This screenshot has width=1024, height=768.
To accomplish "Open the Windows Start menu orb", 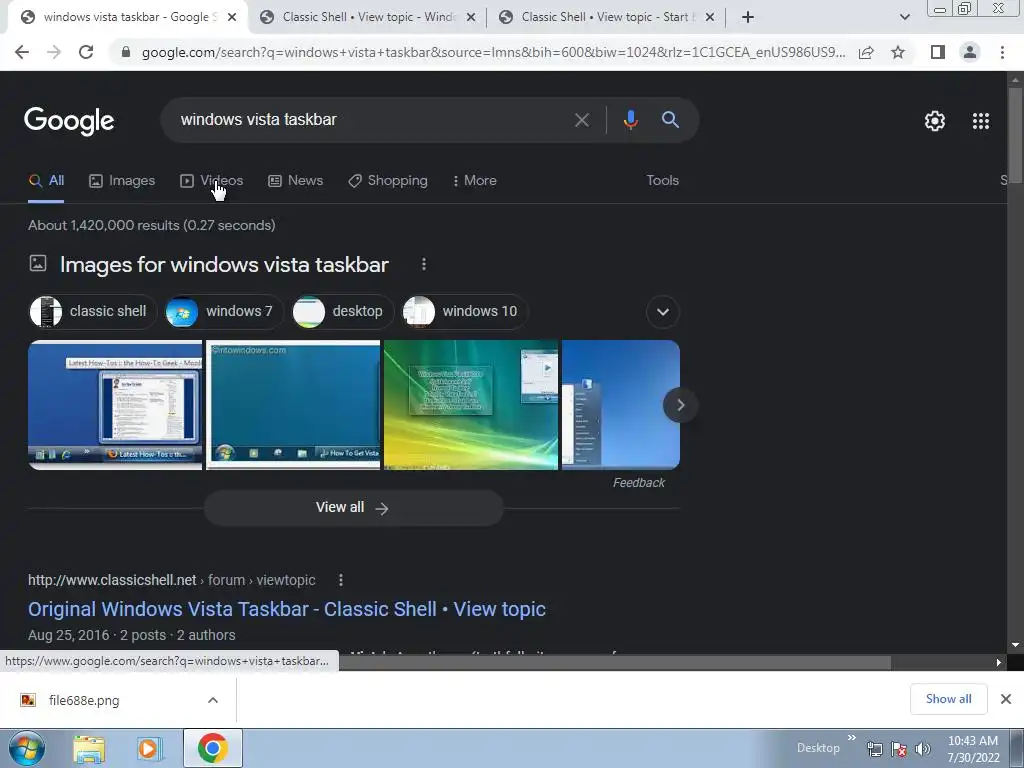I will click(27, 748).
